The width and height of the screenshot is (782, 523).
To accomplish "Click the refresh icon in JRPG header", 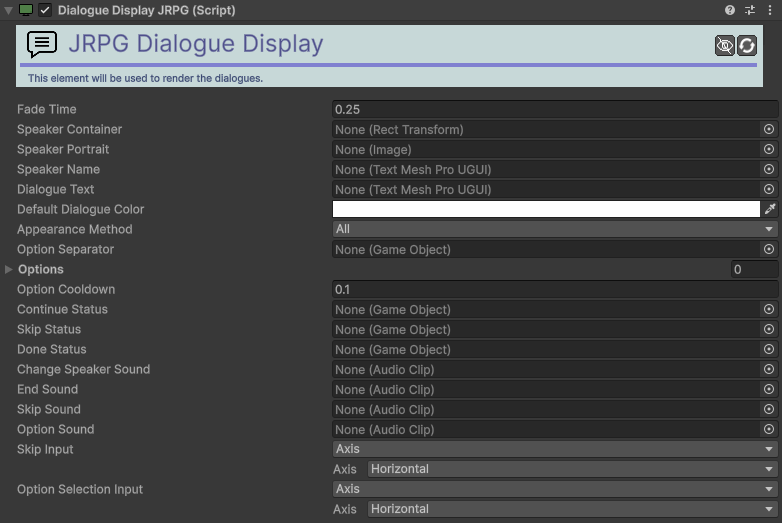I will pyautogui.click(x=747, y=46).
